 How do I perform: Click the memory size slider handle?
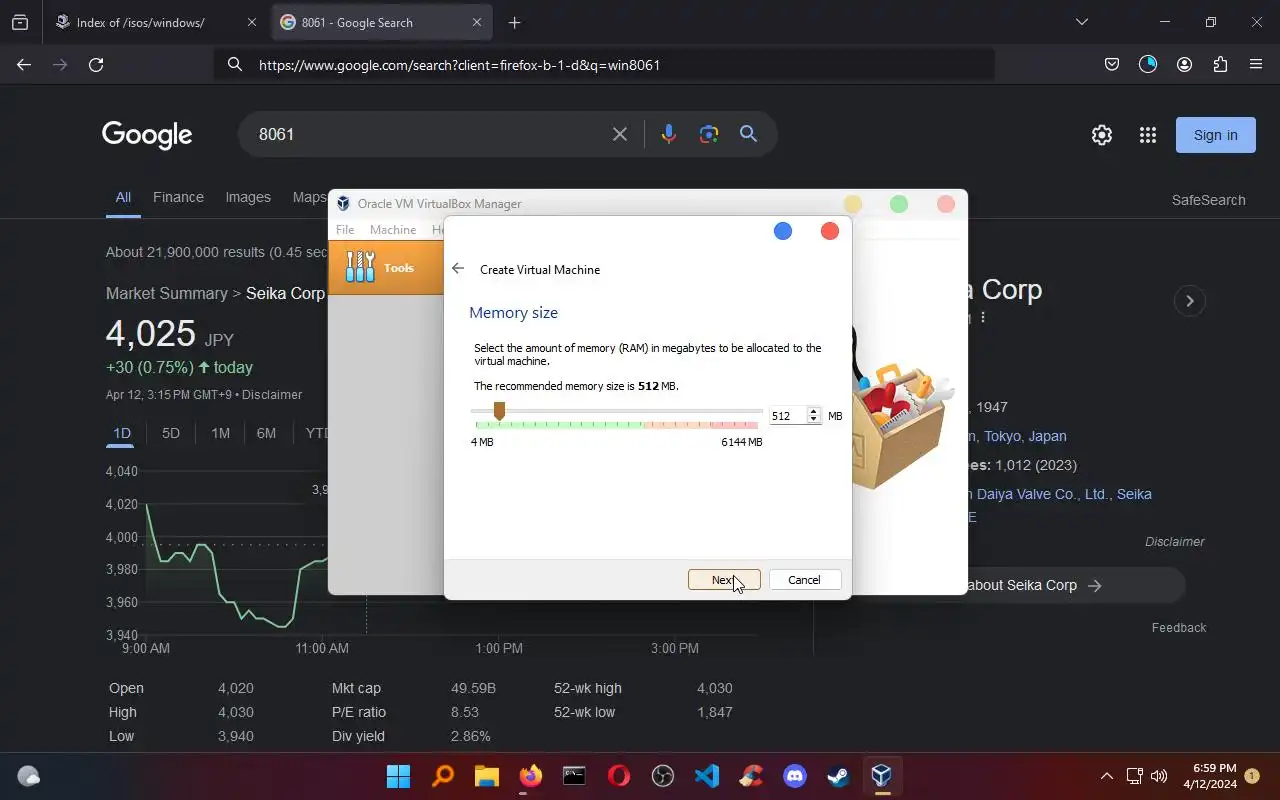(499, 411)
